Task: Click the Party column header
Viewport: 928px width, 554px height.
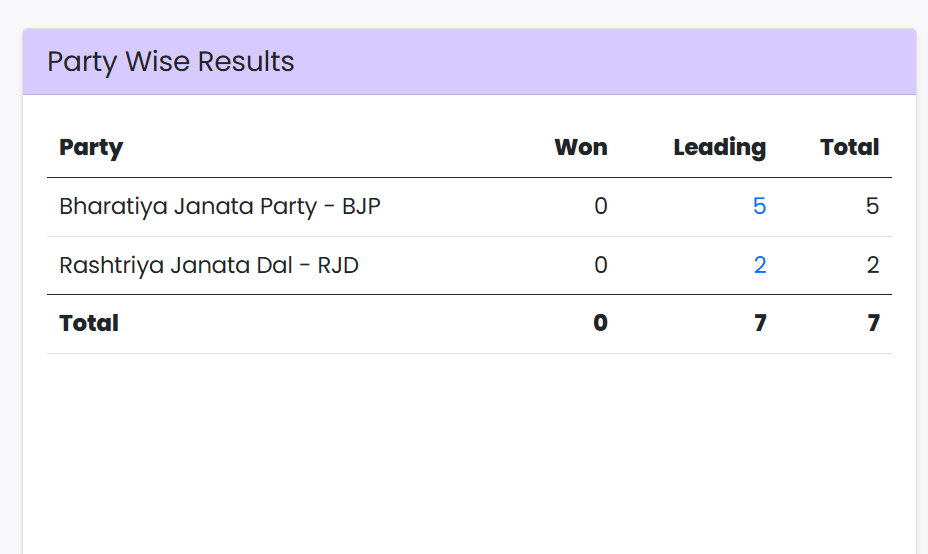Action: tap(91, 148)
